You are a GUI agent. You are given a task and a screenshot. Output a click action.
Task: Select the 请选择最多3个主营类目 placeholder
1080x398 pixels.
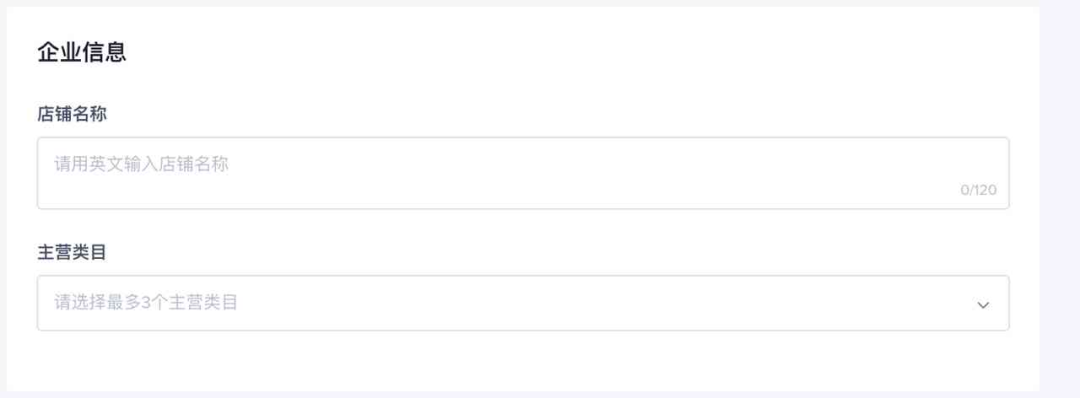click(x=146, y=302)
